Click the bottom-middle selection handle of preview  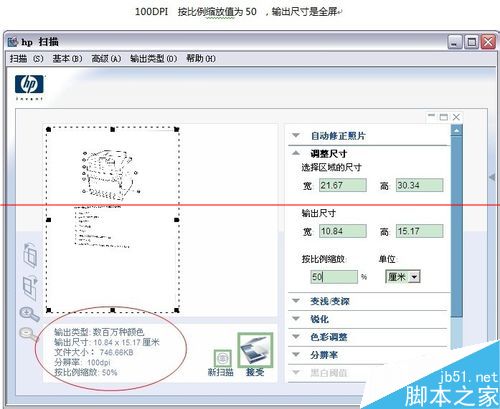click(113, 310)
